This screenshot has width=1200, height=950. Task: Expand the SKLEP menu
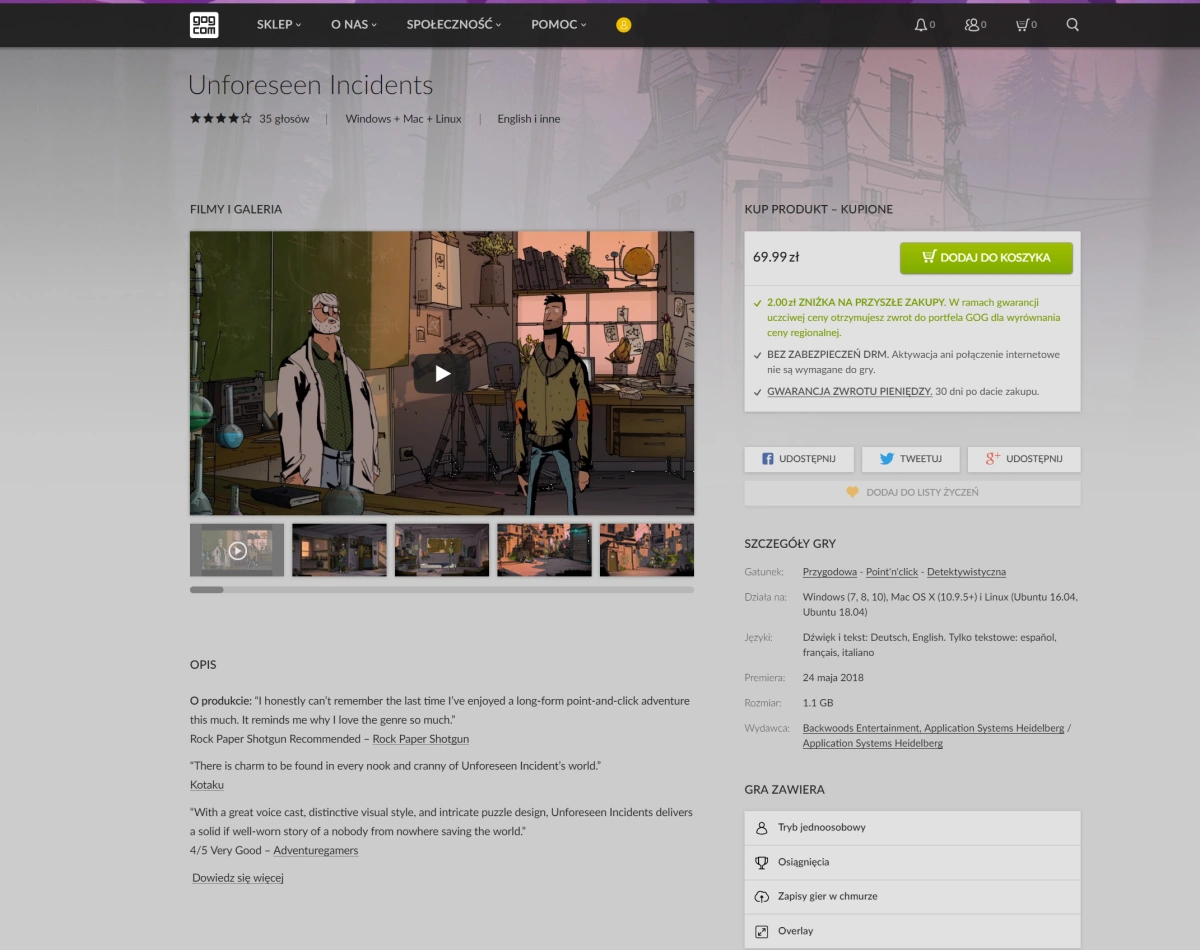(x=279, y=25)
